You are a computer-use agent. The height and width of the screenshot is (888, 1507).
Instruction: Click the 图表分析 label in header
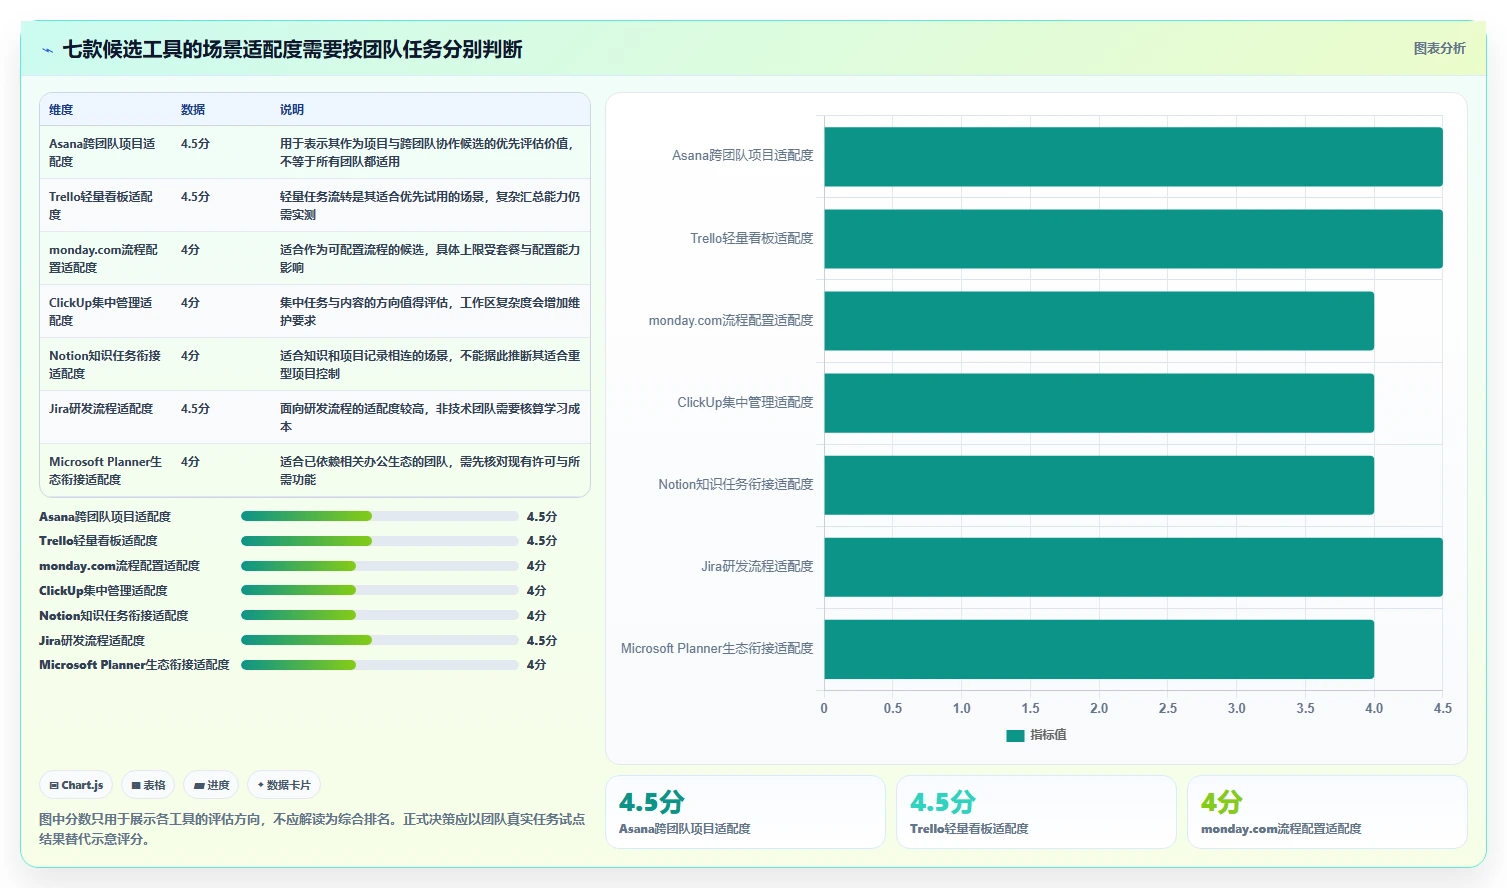pyautogui.click(x=1439, y=48)
